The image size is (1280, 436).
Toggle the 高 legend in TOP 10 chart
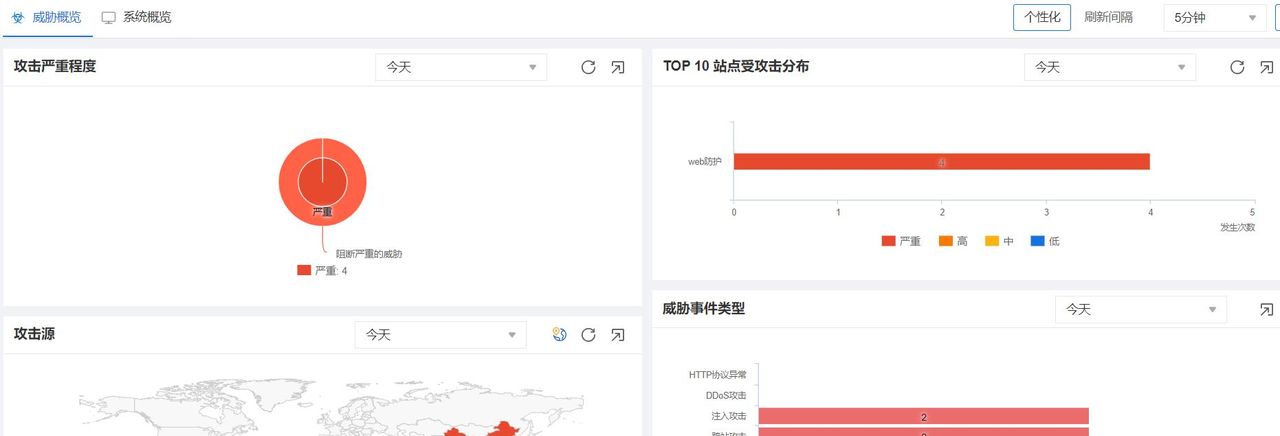click(953, 241)
